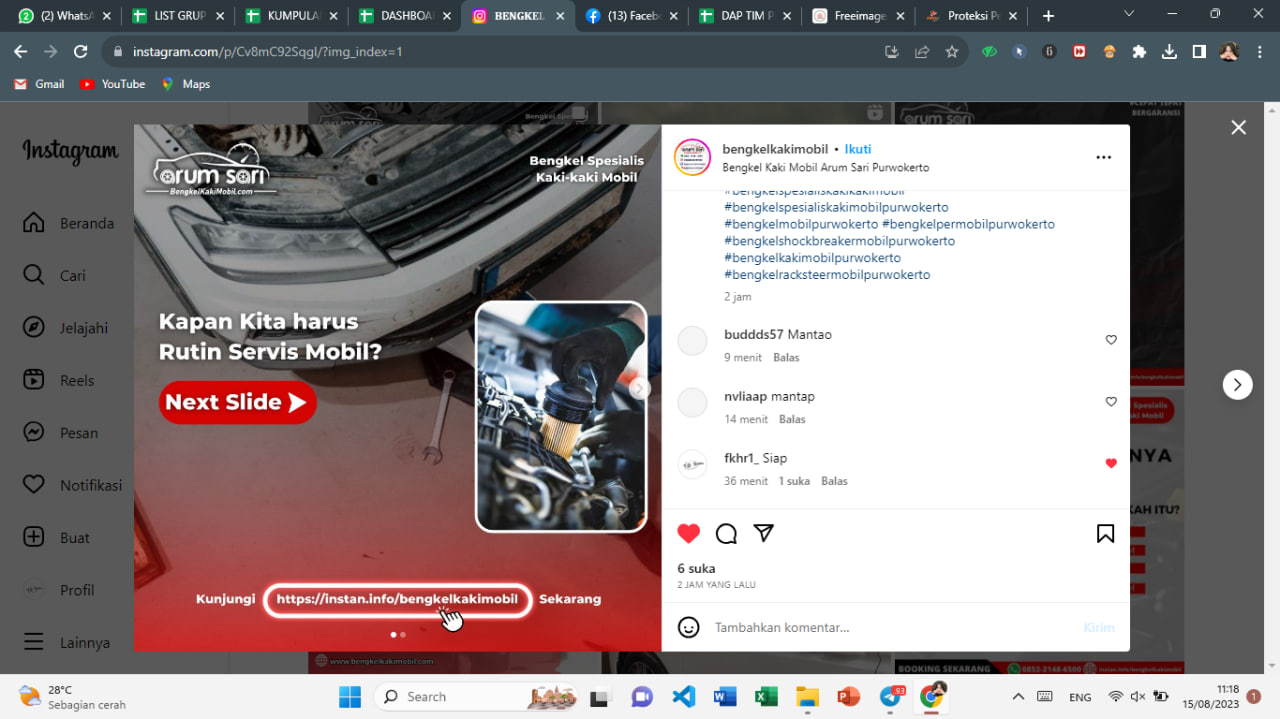Image resolution: width=1280 pixels, height=719 pixels.
Task: Click the taskbar Search box
Action: 477,696
